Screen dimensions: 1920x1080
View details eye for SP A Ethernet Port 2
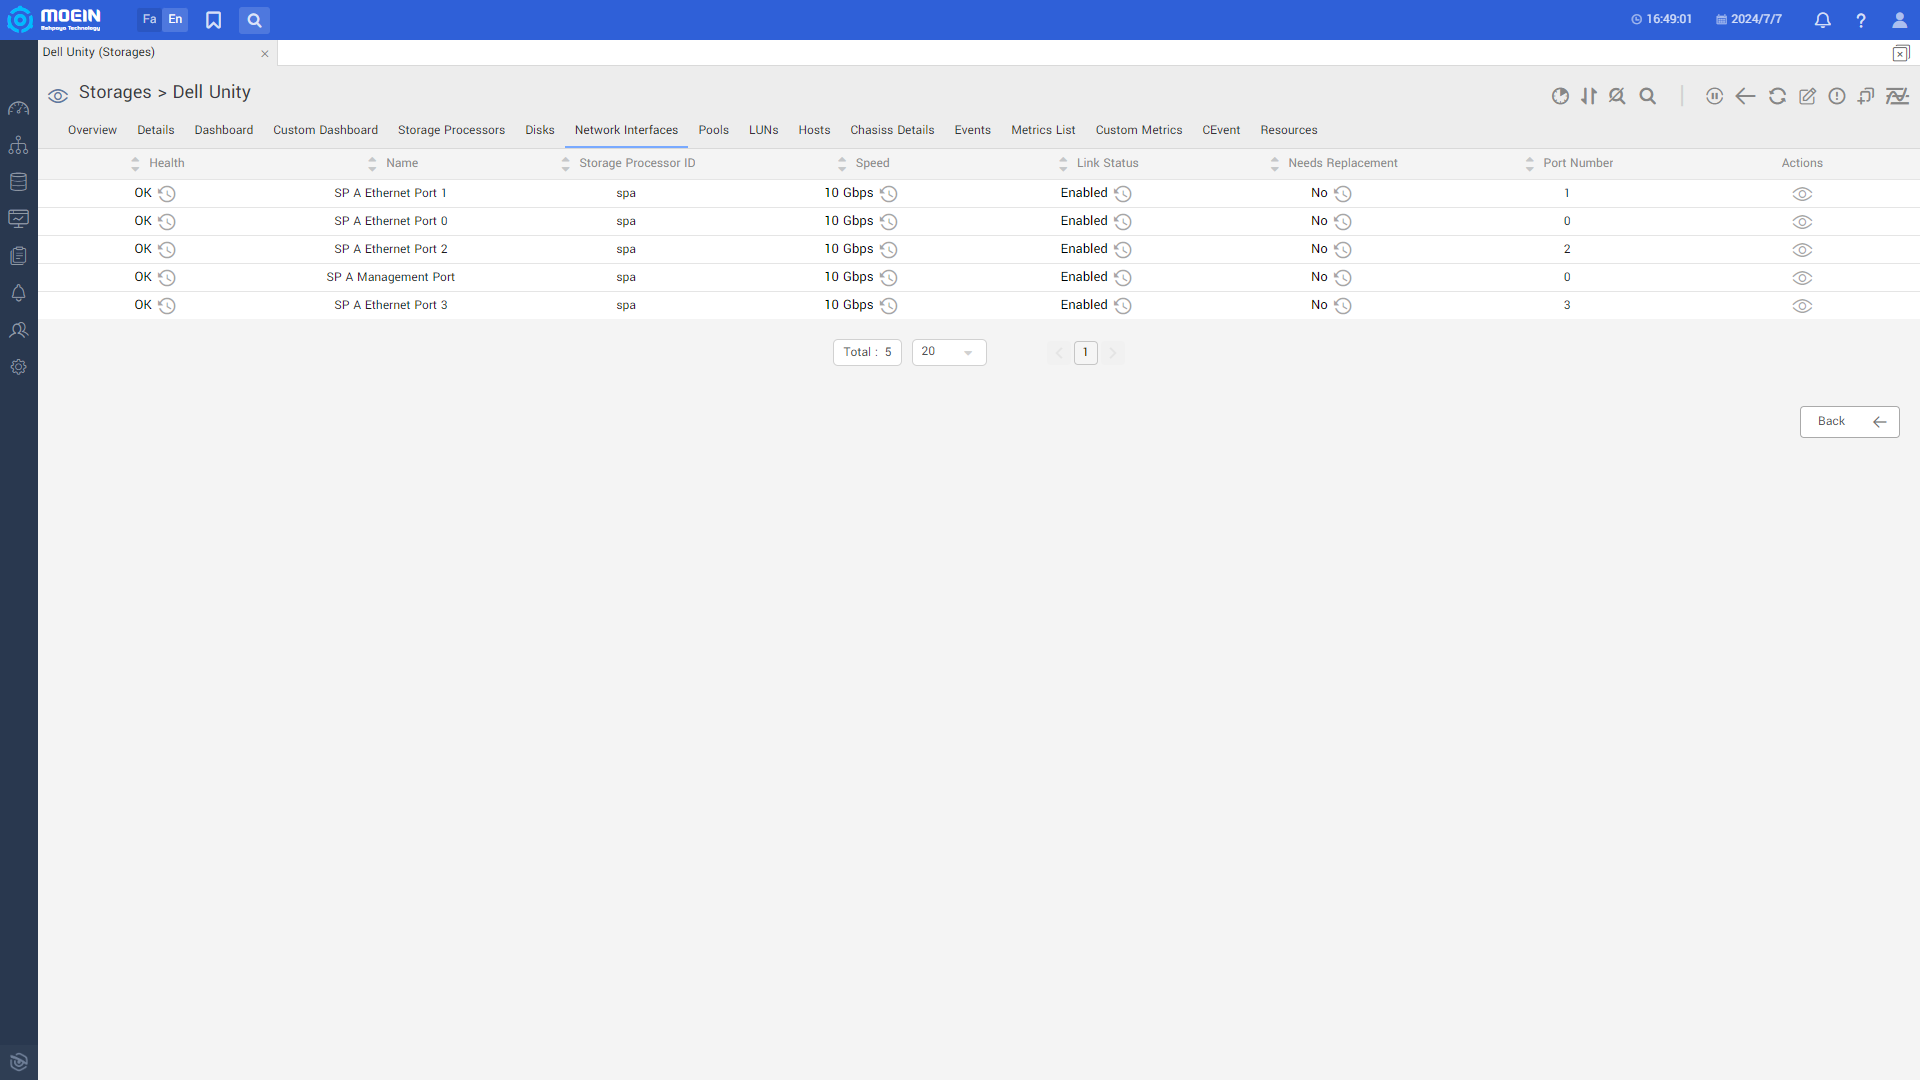[x=1802, y=250]
